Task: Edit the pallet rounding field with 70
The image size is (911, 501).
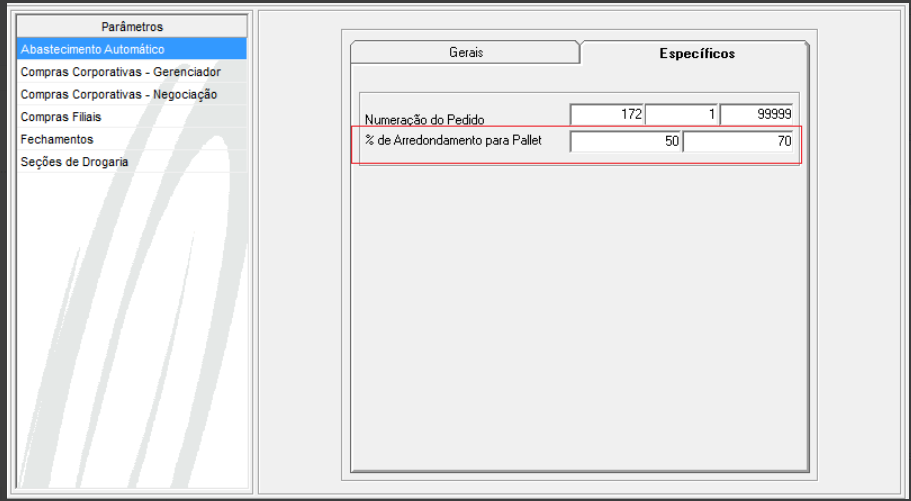Action: point(738,141)
